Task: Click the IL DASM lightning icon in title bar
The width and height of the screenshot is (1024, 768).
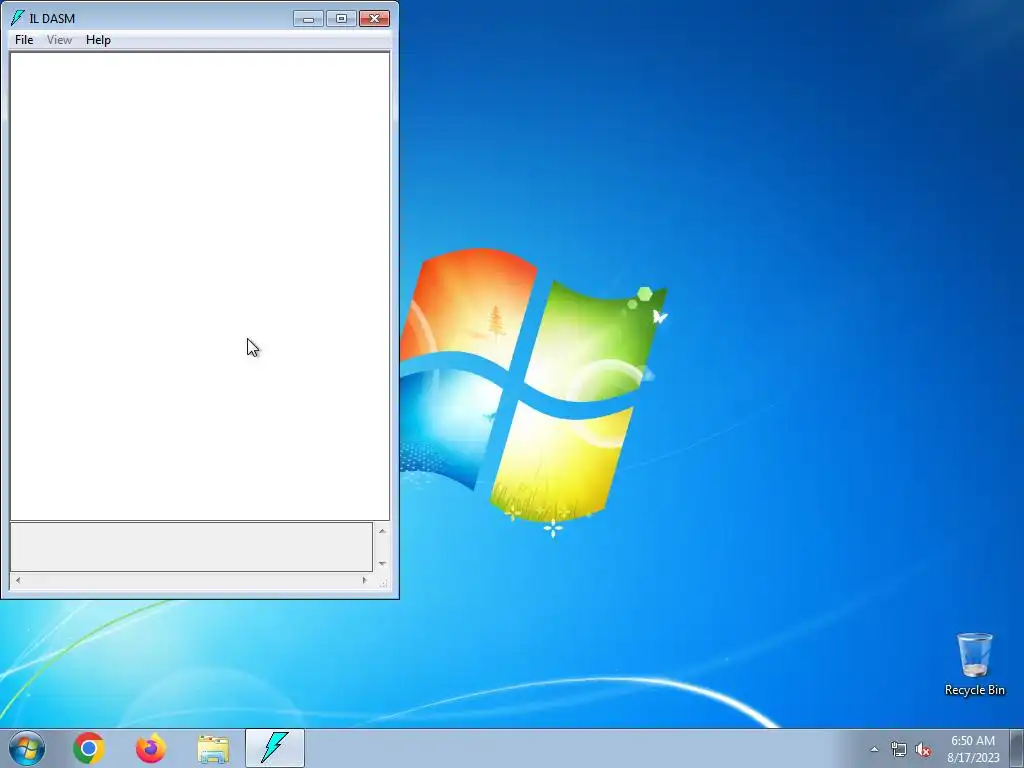Action: coord(17,18)
